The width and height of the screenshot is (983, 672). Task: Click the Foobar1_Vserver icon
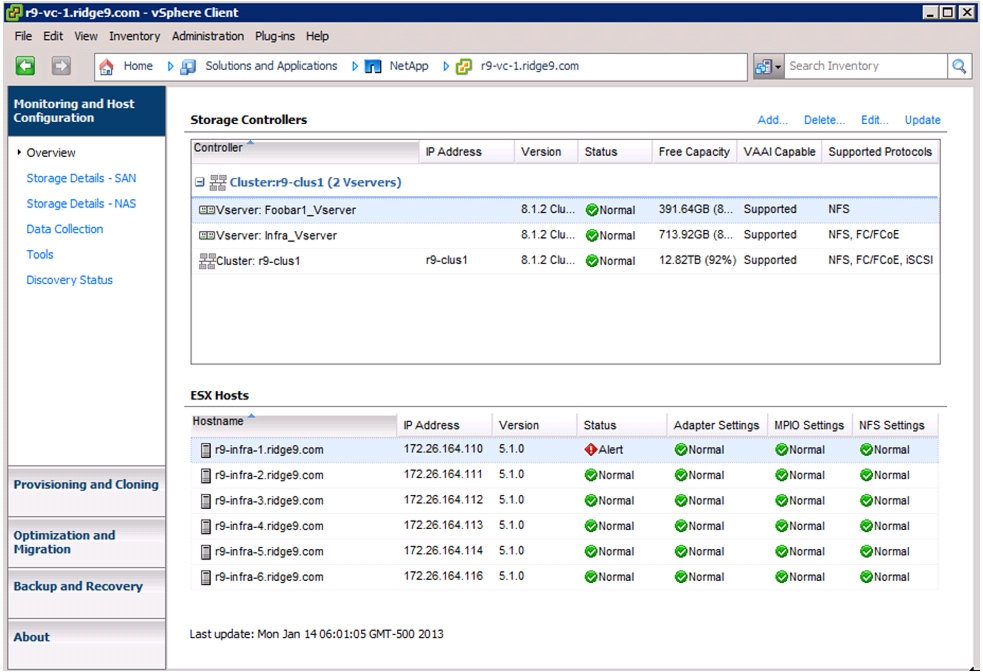pos(207,210)
